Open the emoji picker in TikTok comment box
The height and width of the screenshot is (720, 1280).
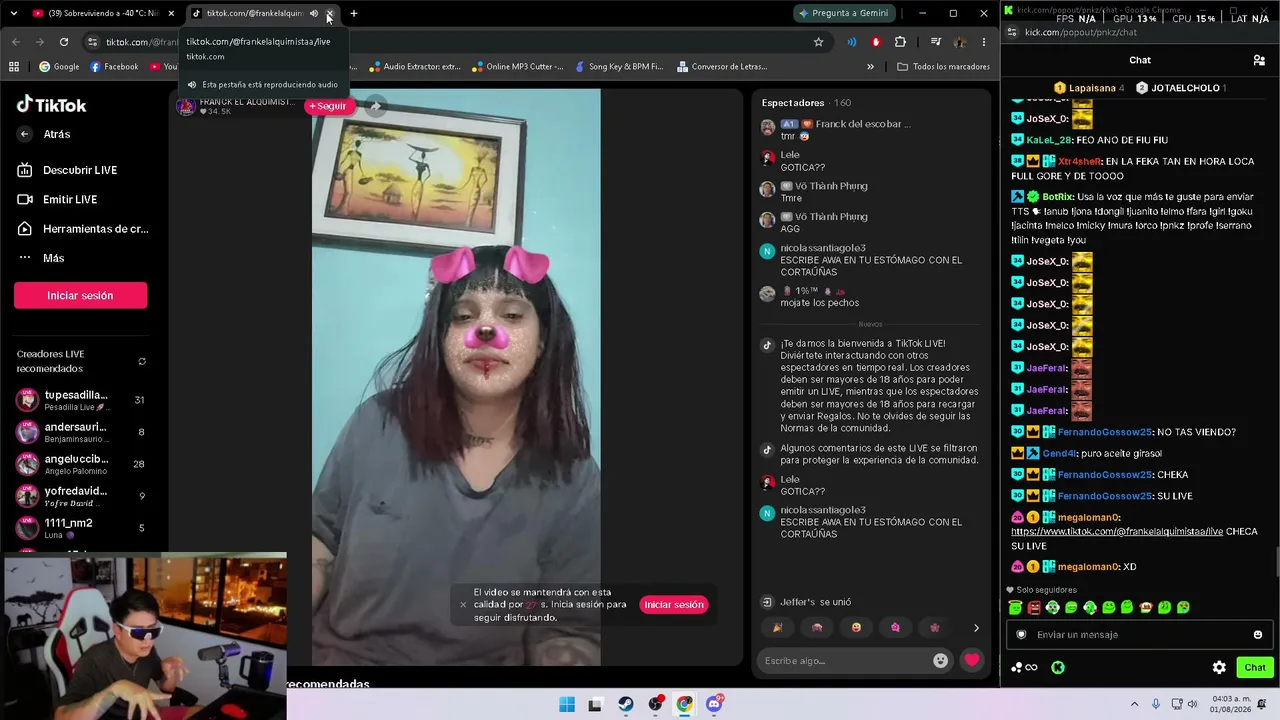(940, 660)
